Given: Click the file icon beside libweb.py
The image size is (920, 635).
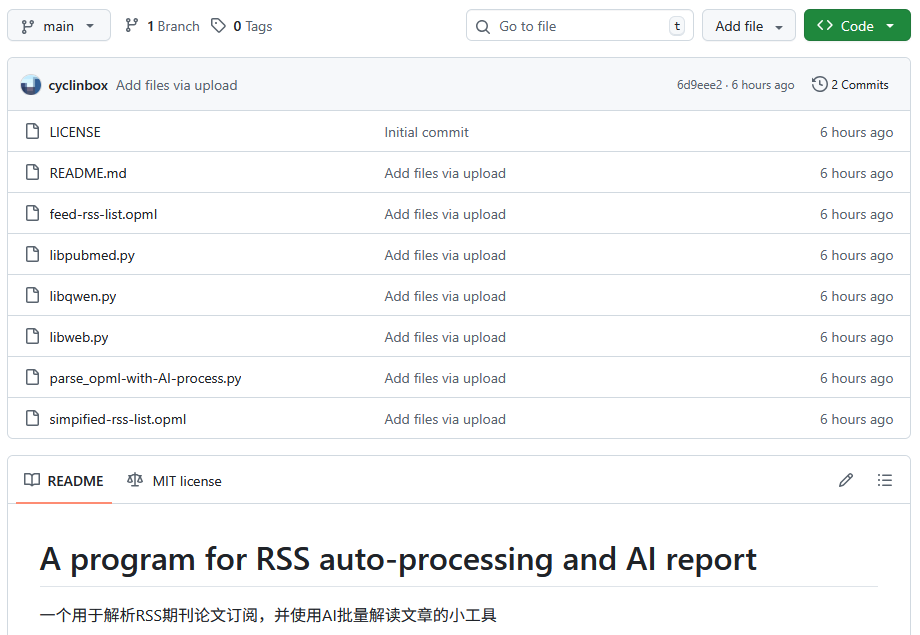Looking at the screenshot, I should (33, 337).
